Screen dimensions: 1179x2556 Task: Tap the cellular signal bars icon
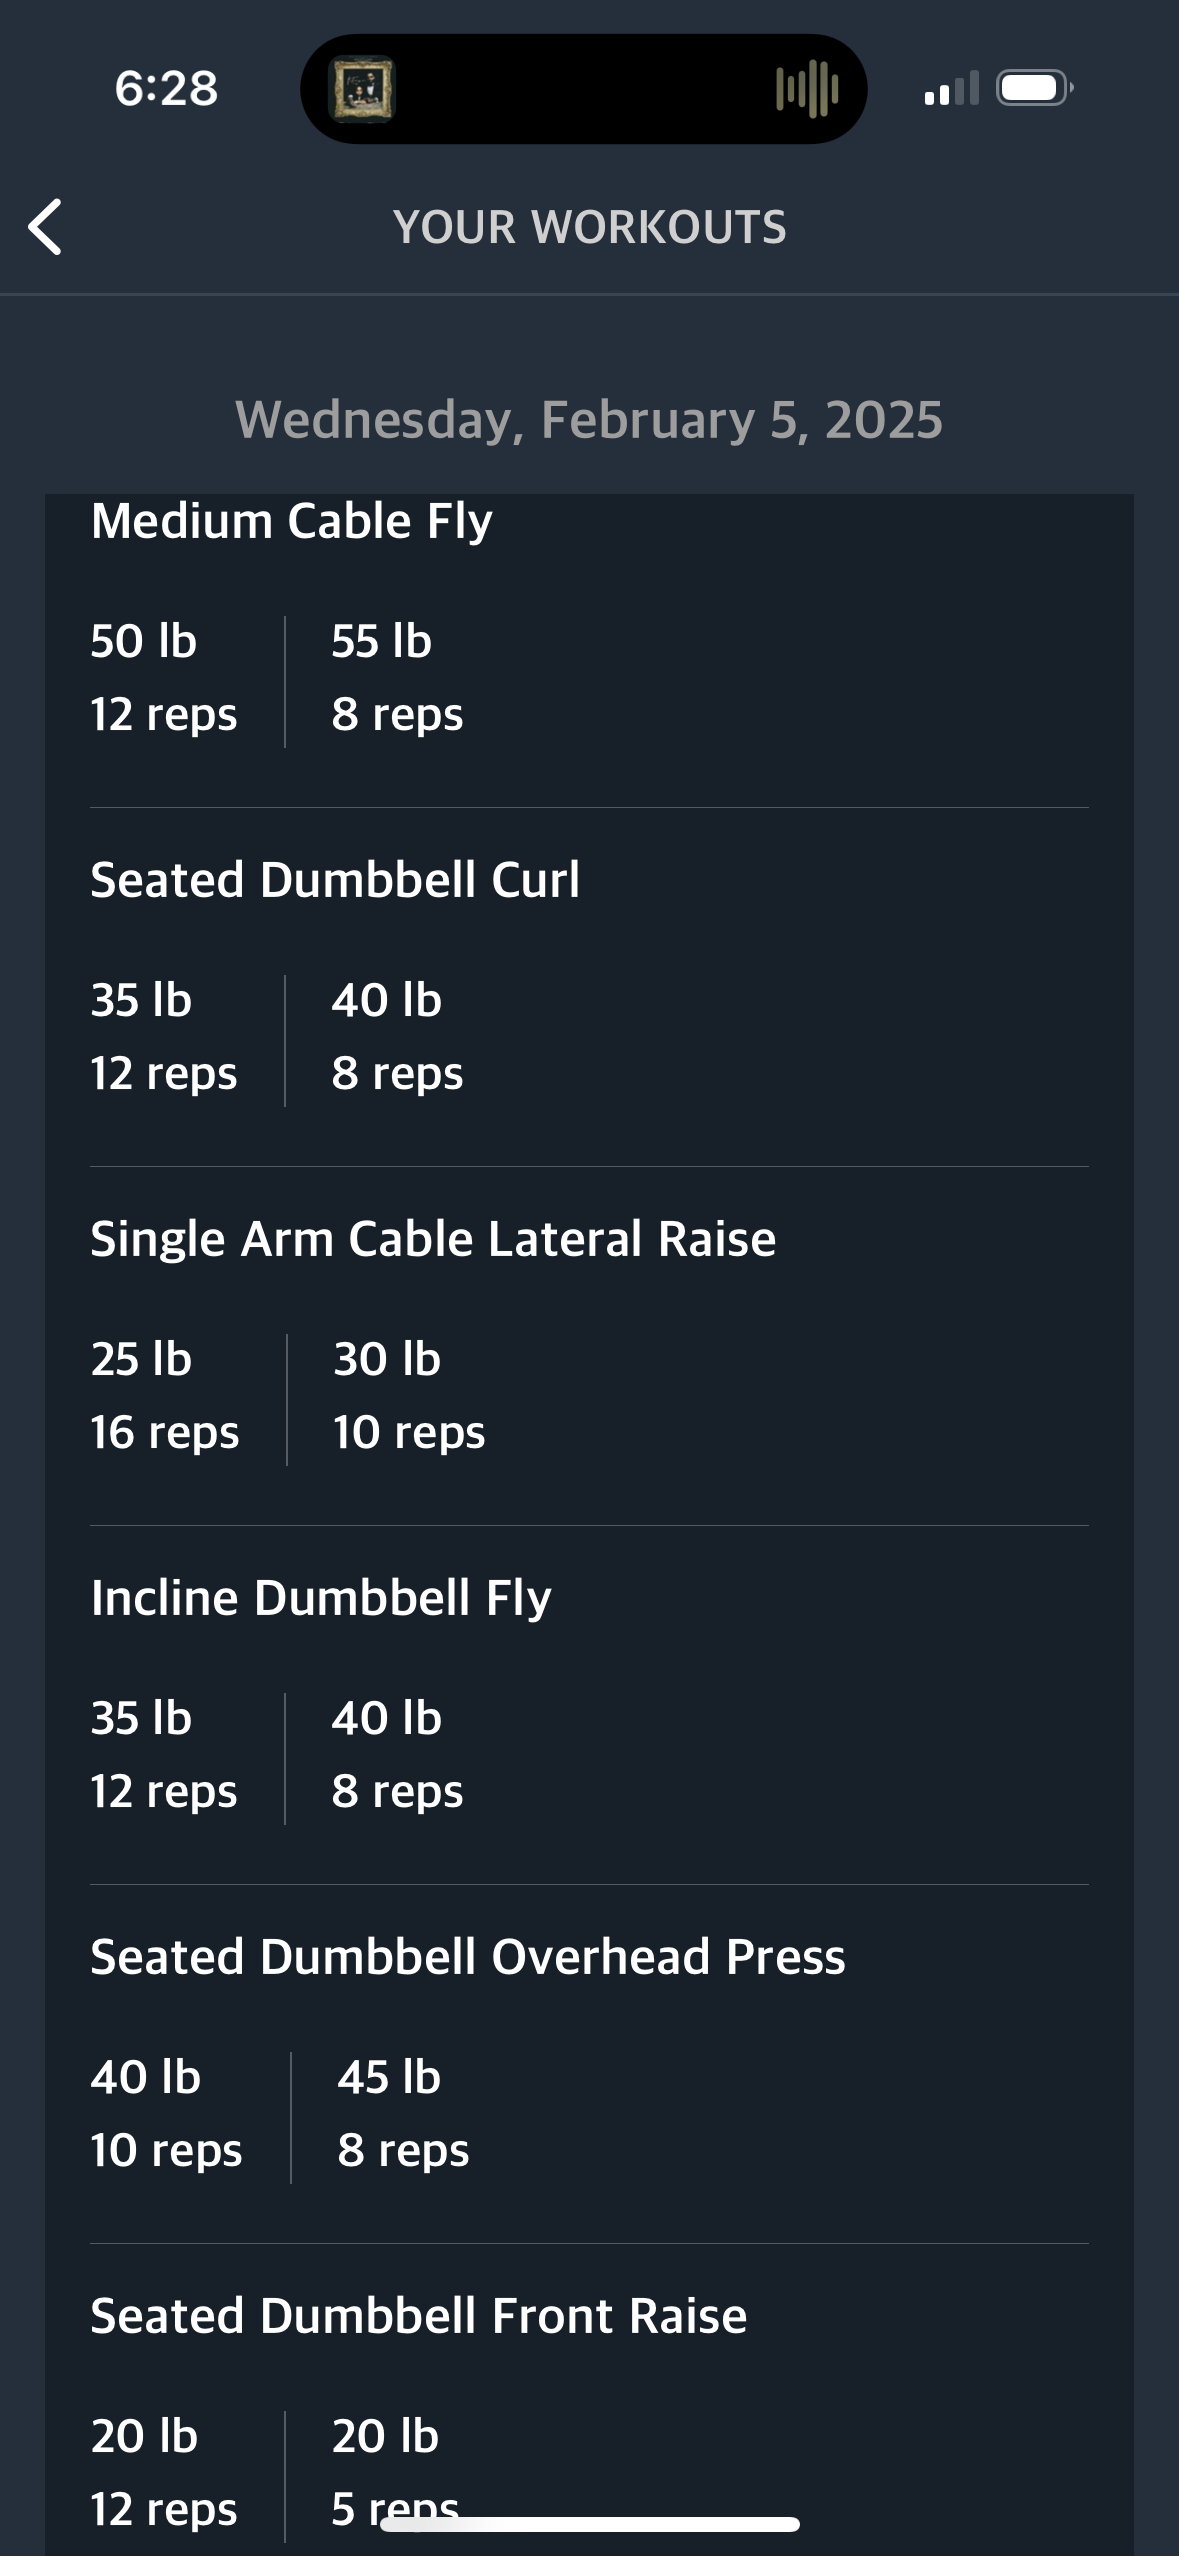(951, 88)
